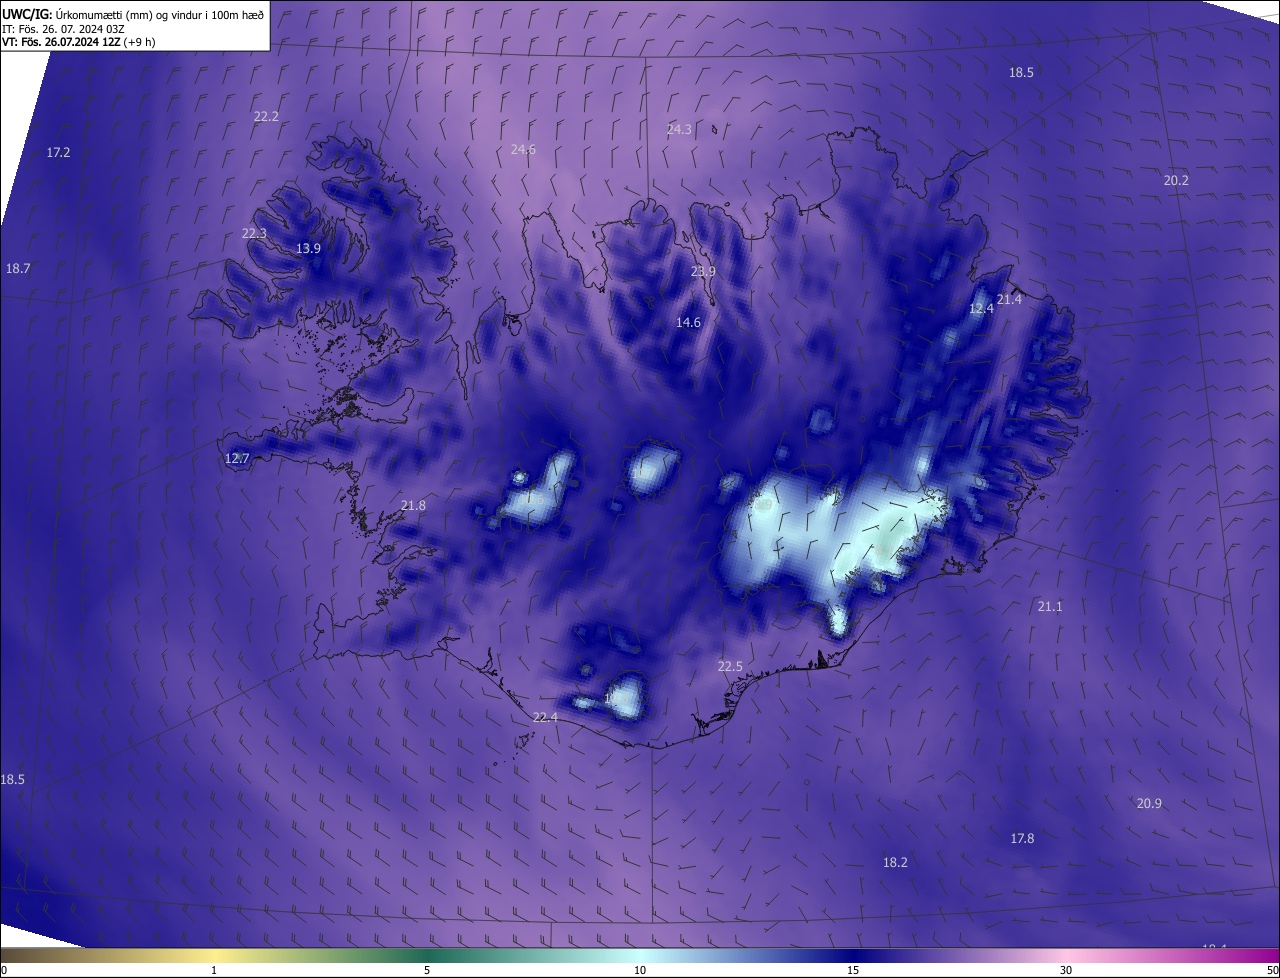Click the 21.4 value label
Viewport: 1280px width, 978px height.
[1010, 299]
